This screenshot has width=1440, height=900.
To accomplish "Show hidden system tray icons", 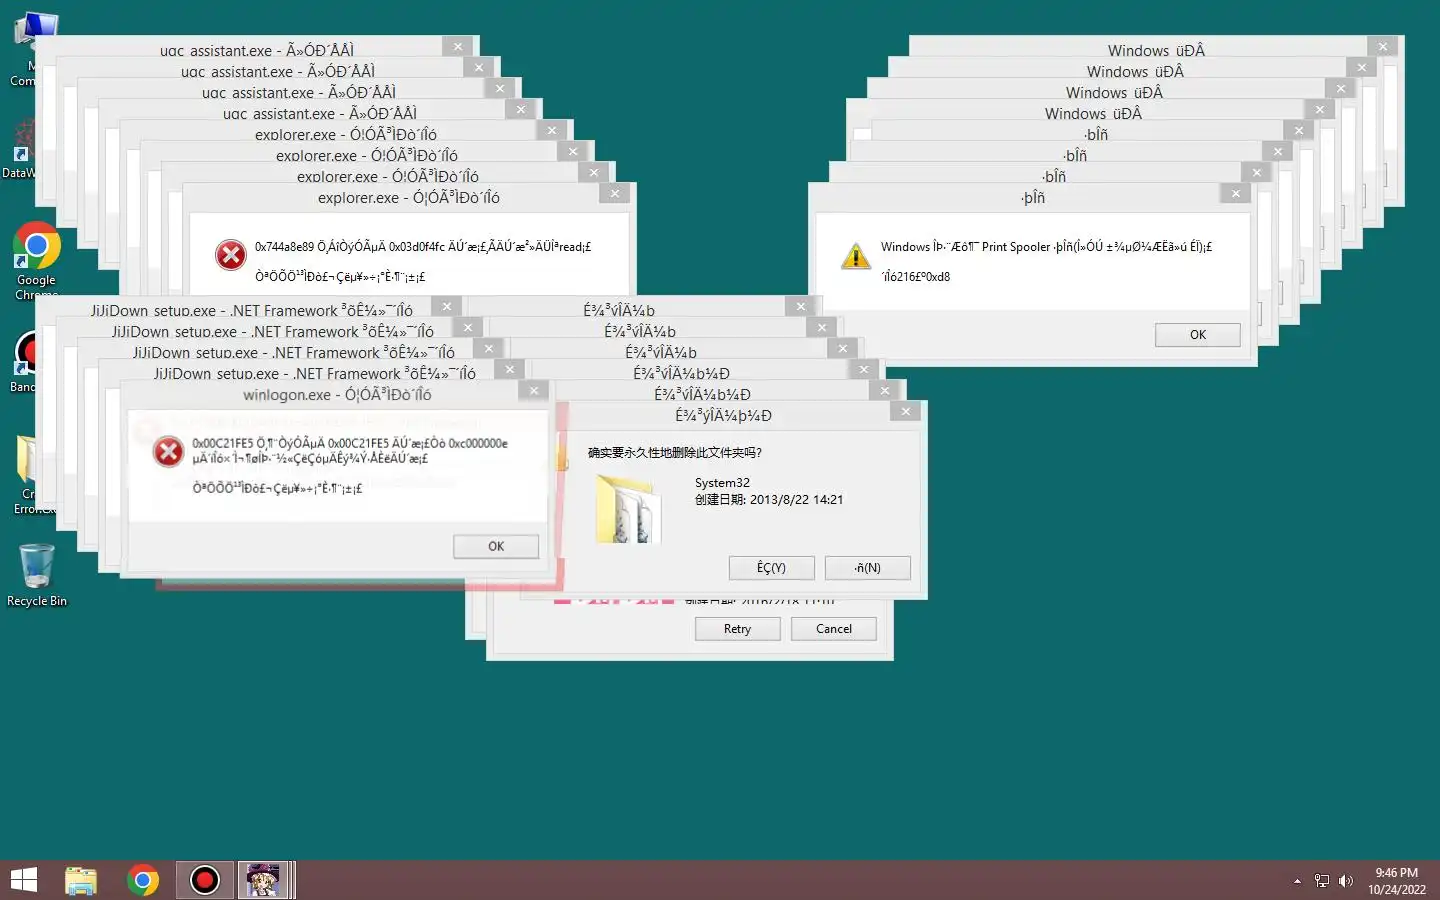I will 1297,881.
